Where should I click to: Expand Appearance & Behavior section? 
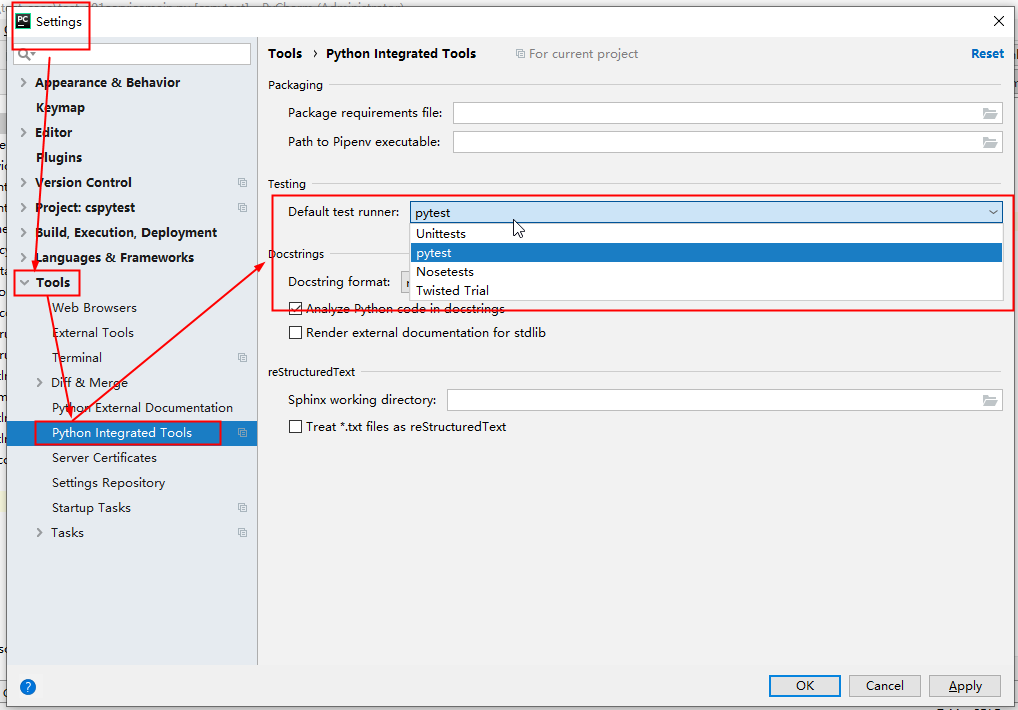[23, 82]
